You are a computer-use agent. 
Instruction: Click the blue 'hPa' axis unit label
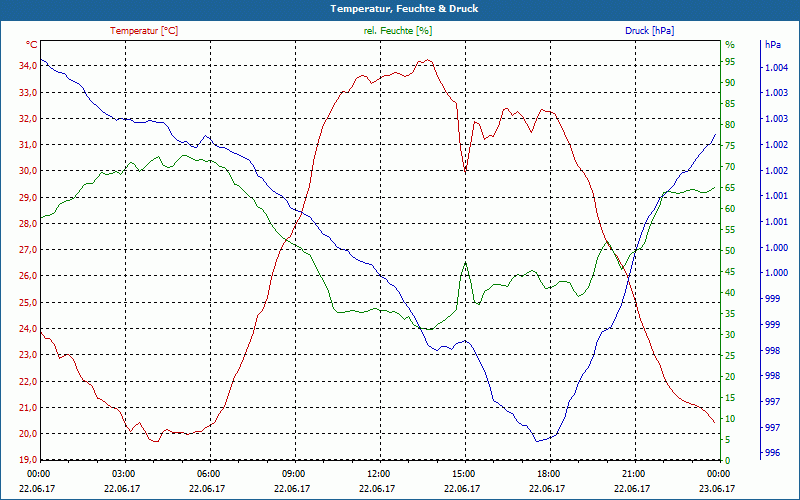pyautogui.click(x=772, y=45)
